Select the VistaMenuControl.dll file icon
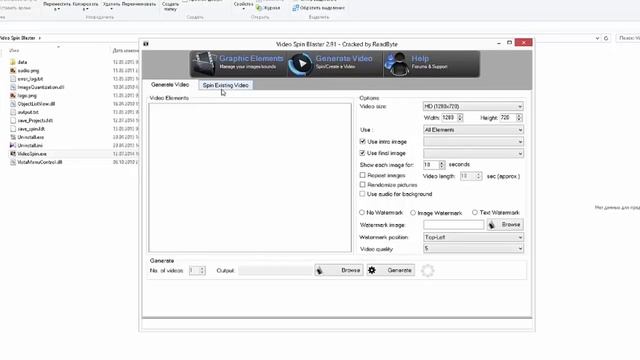The width and height of the screenshot is (640, 360). click(13, 162)
